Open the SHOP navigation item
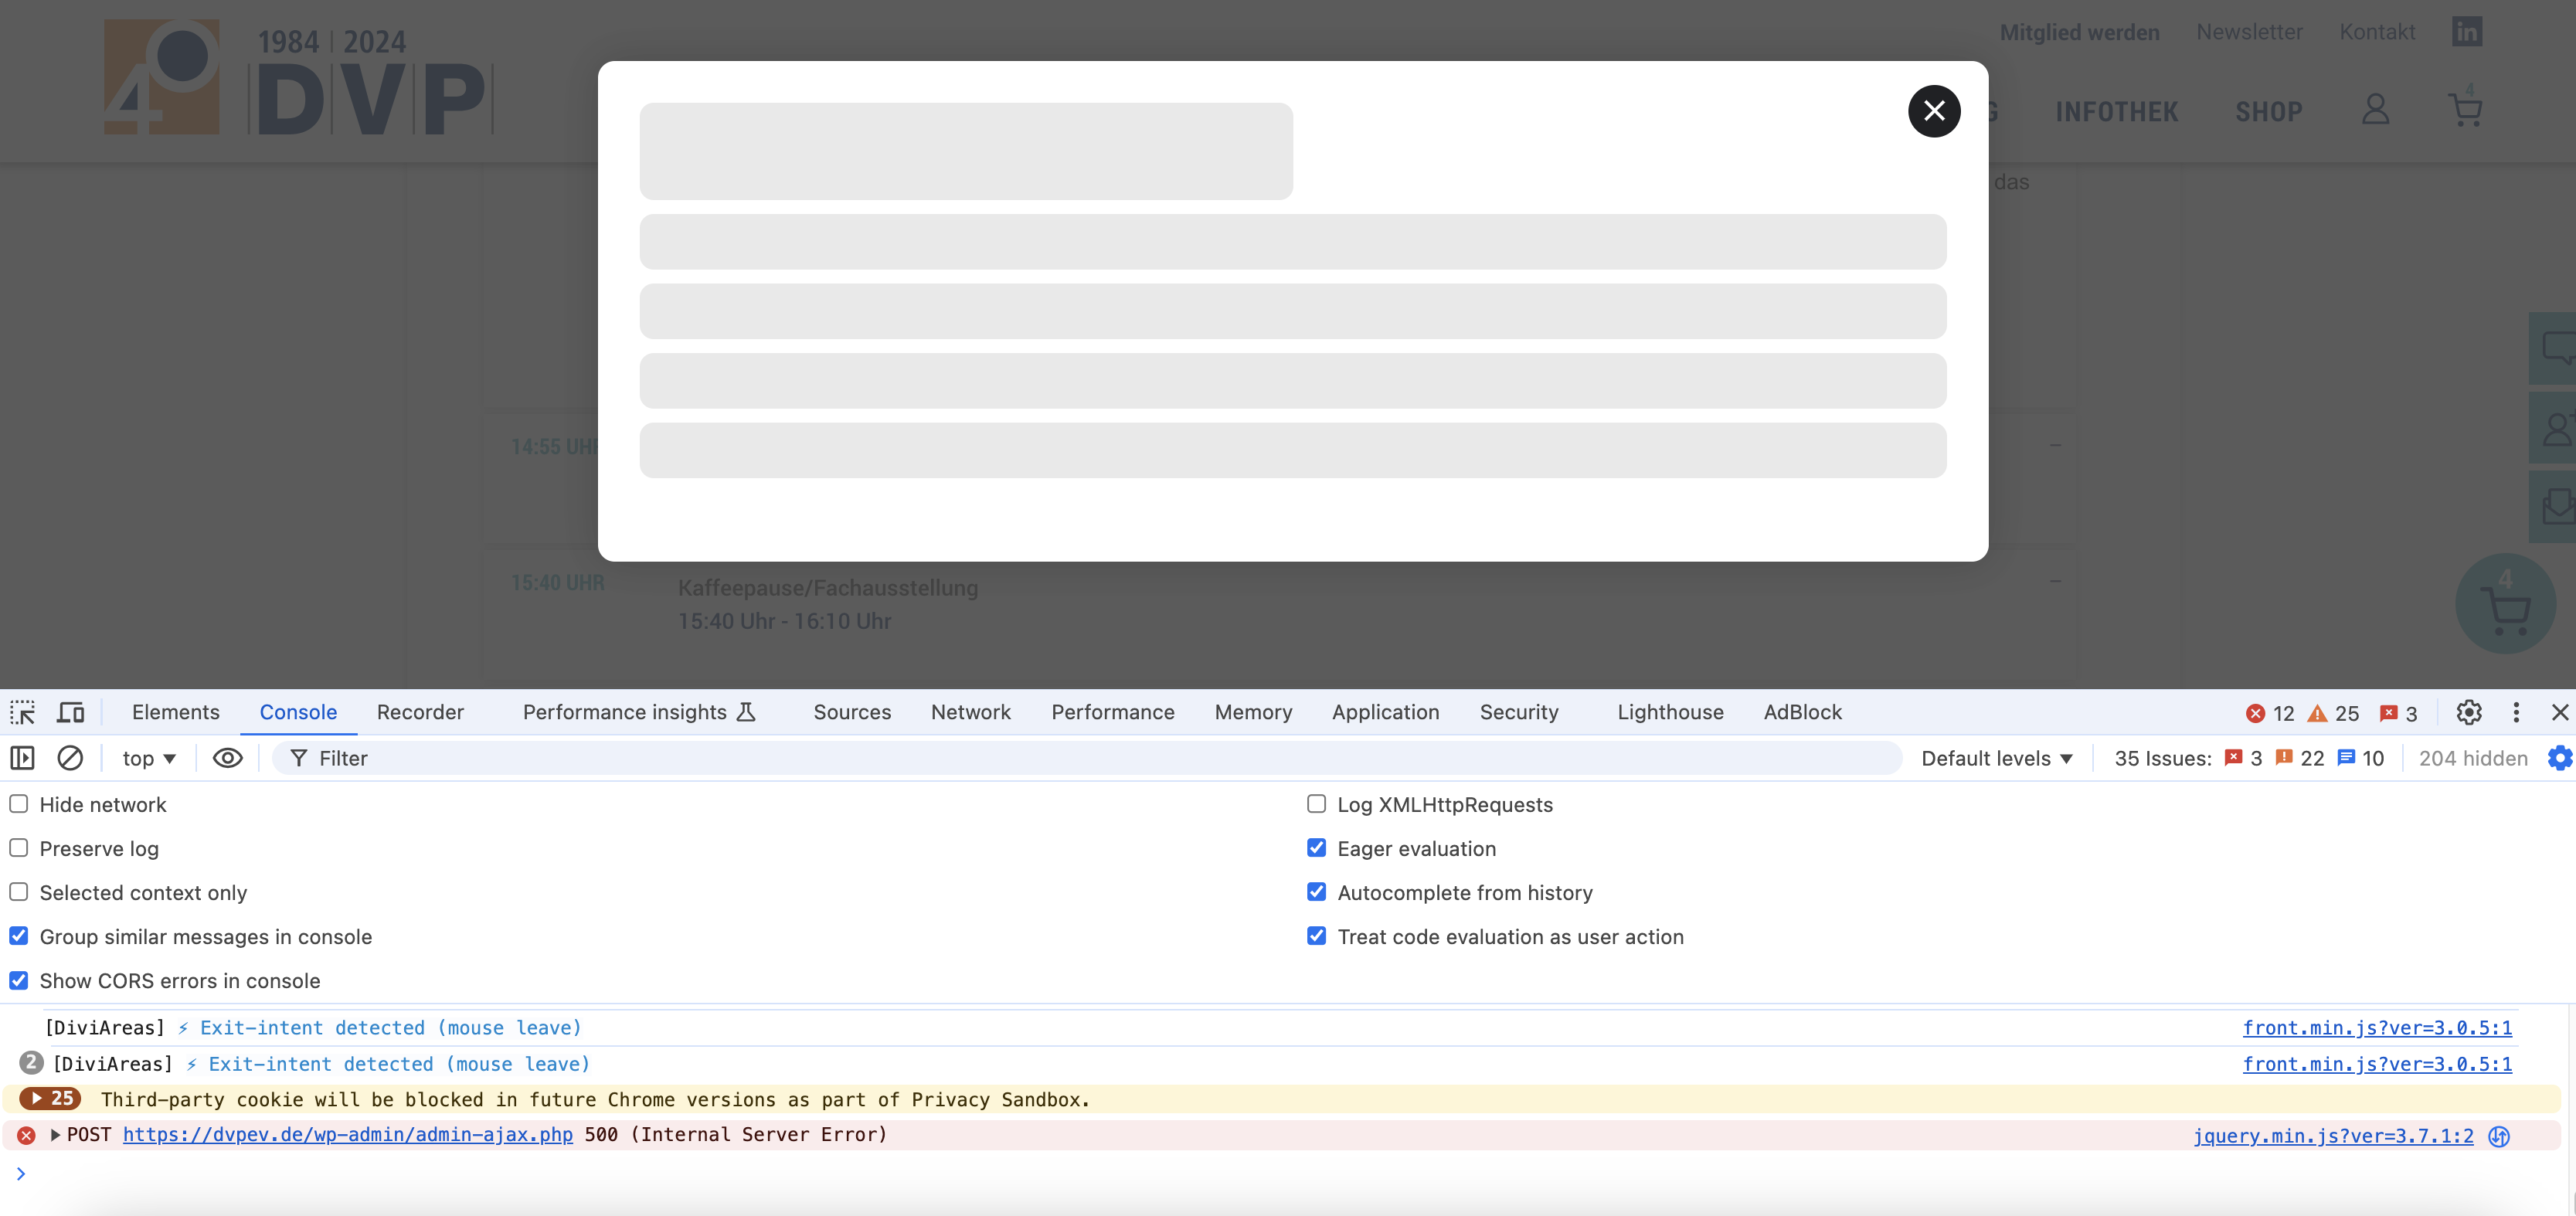 (2268, 112)
